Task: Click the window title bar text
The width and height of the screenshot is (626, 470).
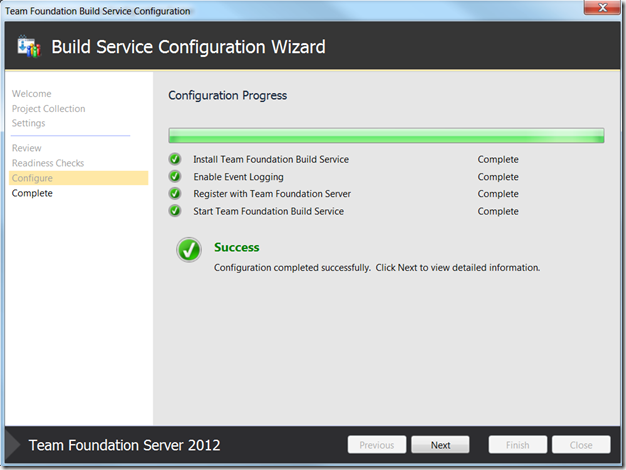Action: click(97, 11)
